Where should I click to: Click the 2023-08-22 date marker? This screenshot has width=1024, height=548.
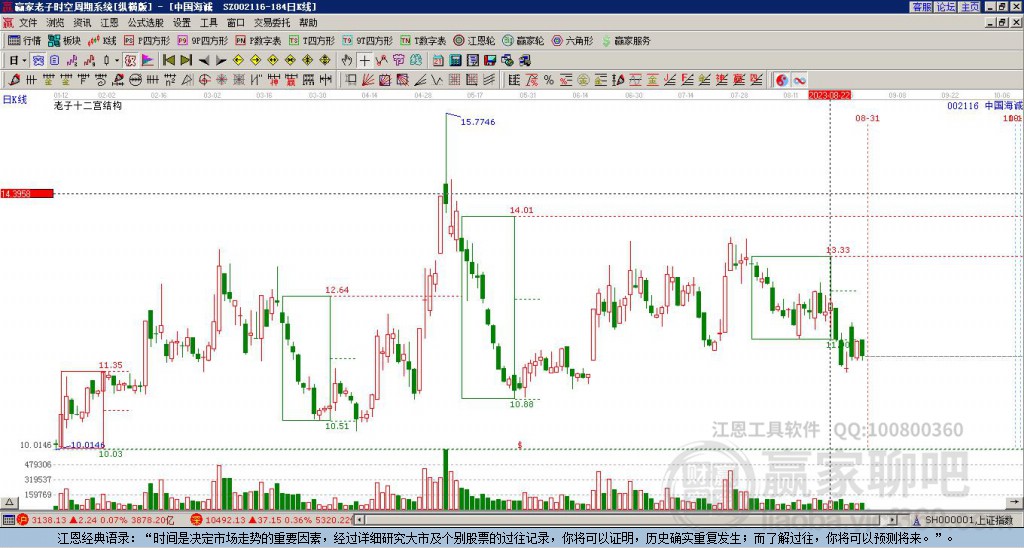click(x=829, y=95)
